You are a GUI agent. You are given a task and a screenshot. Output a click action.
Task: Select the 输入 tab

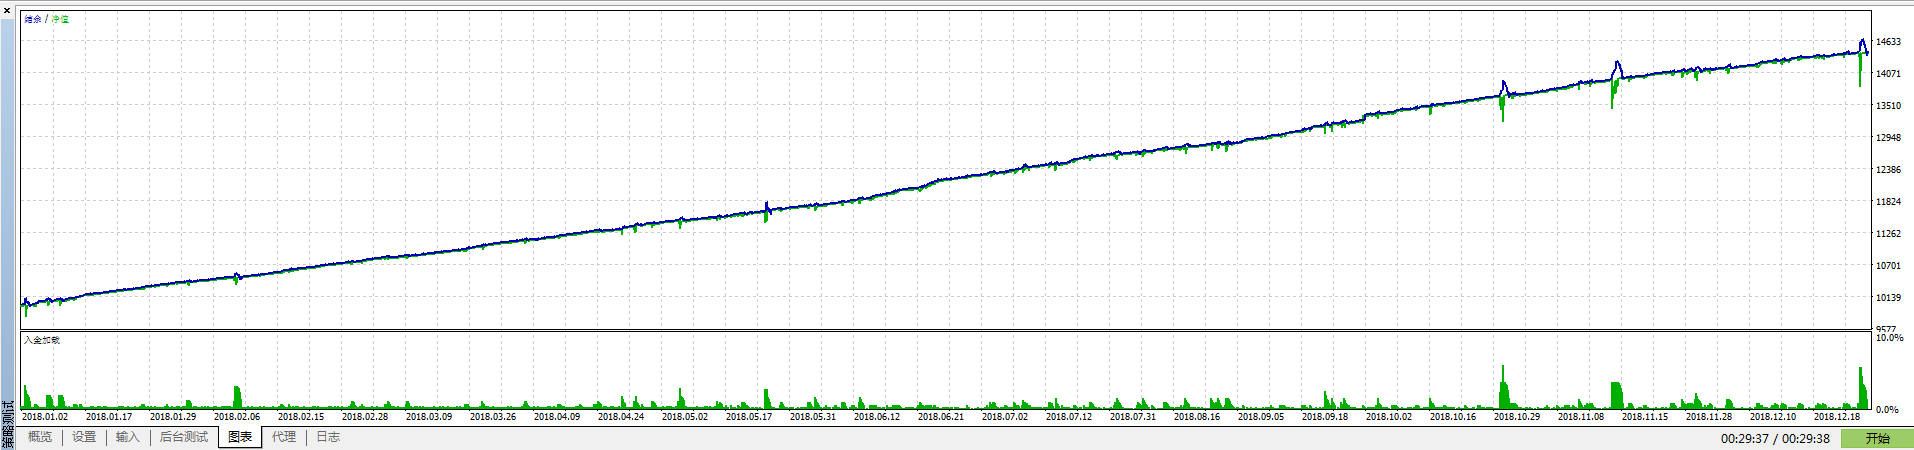tap(127, 437)
